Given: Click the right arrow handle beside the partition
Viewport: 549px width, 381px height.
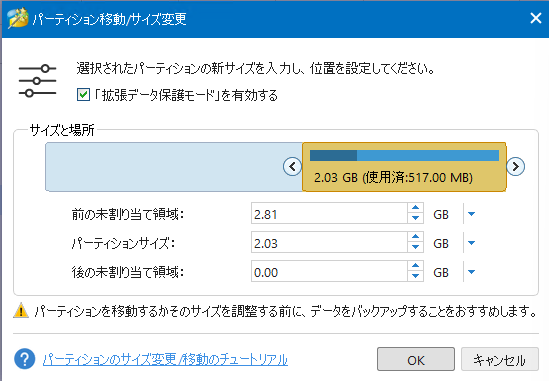Looking at the screenshot, I should click(x=515, y=166).
